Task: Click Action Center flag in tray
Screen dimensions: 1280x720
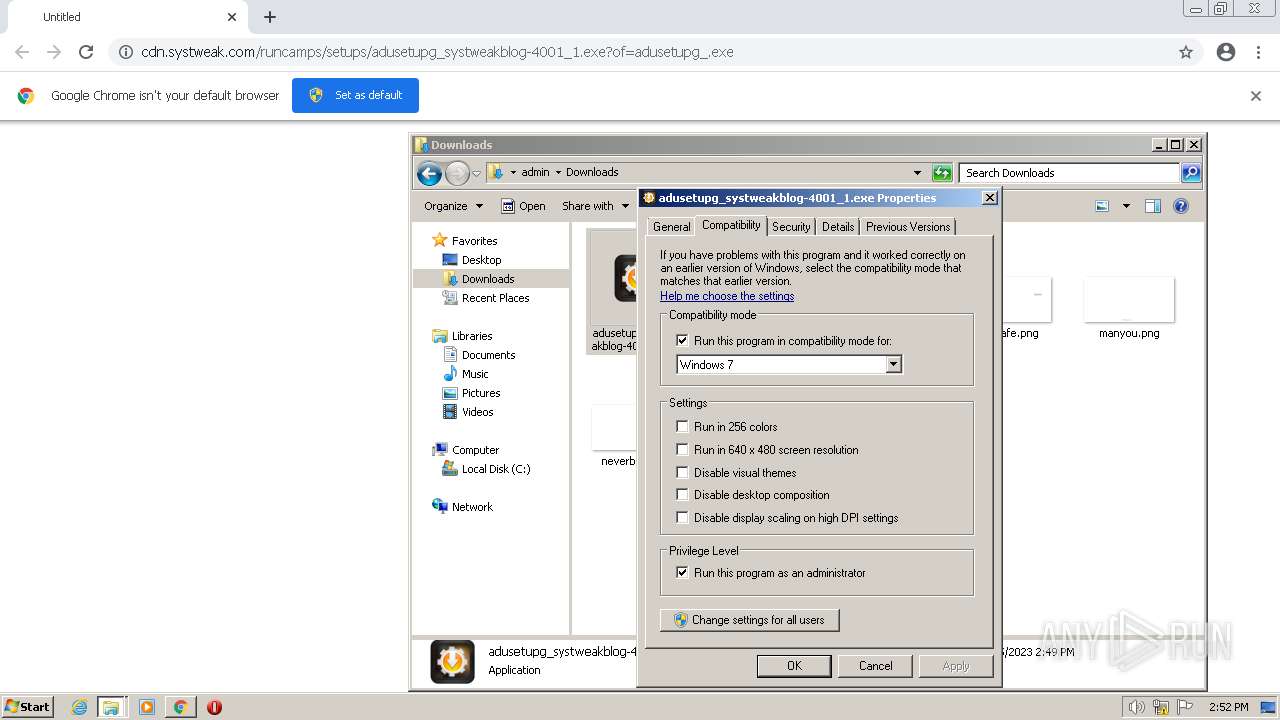Action: pos(1185,707)
